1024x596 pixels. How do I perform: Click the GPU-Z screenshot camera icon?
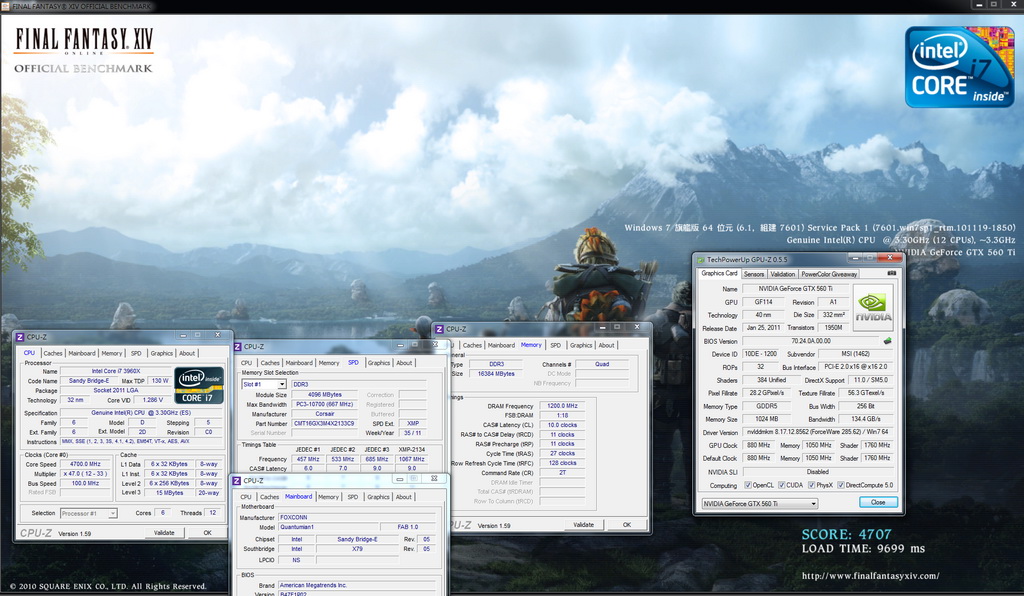coord(891,274)
